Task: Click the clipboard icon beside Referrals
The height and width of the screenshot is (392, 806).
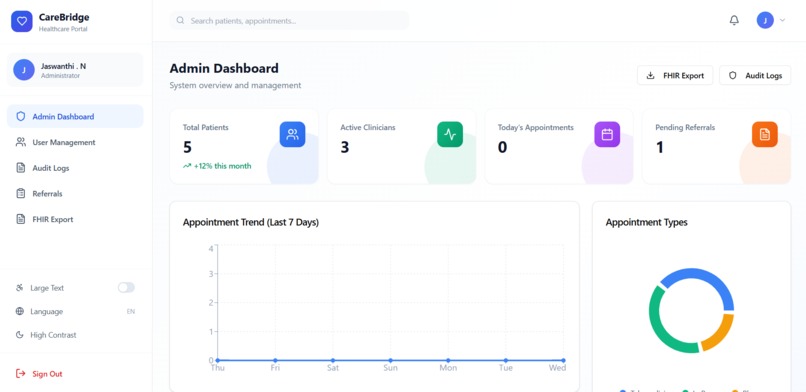Action: [21, 194]
